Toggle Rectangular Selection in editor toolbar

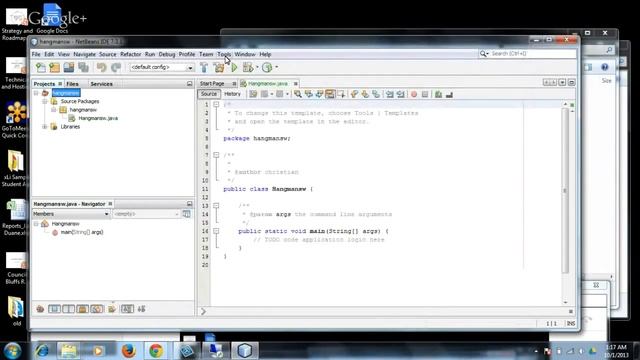341,94
